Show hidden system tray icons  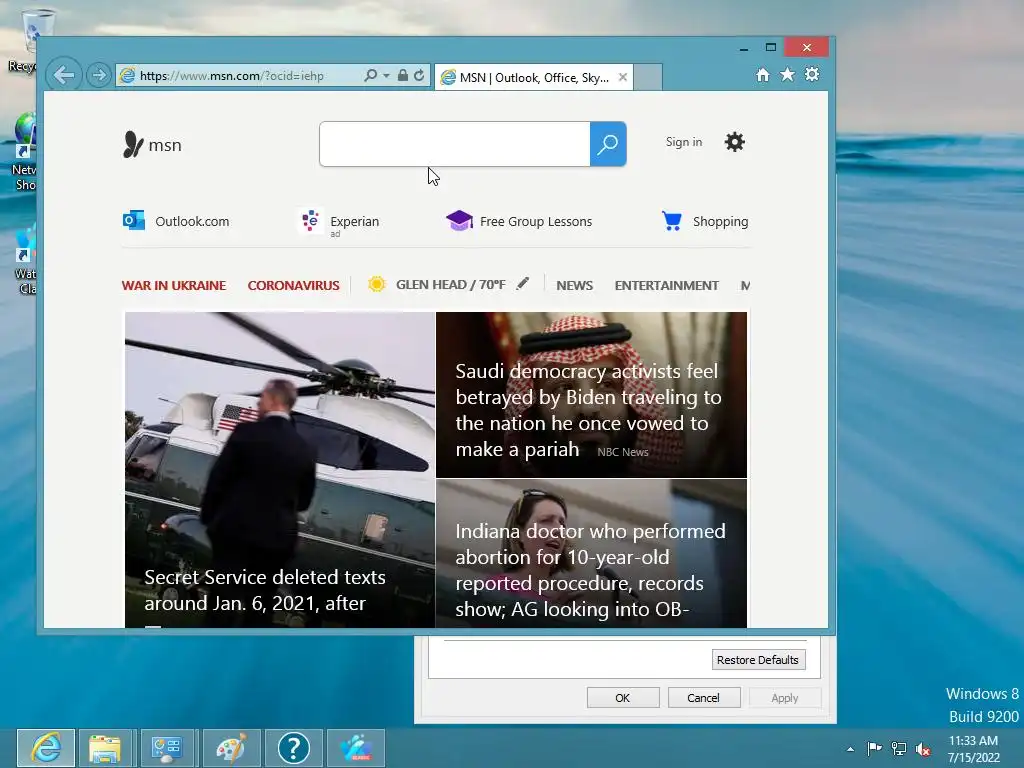[x=850, y=749]
